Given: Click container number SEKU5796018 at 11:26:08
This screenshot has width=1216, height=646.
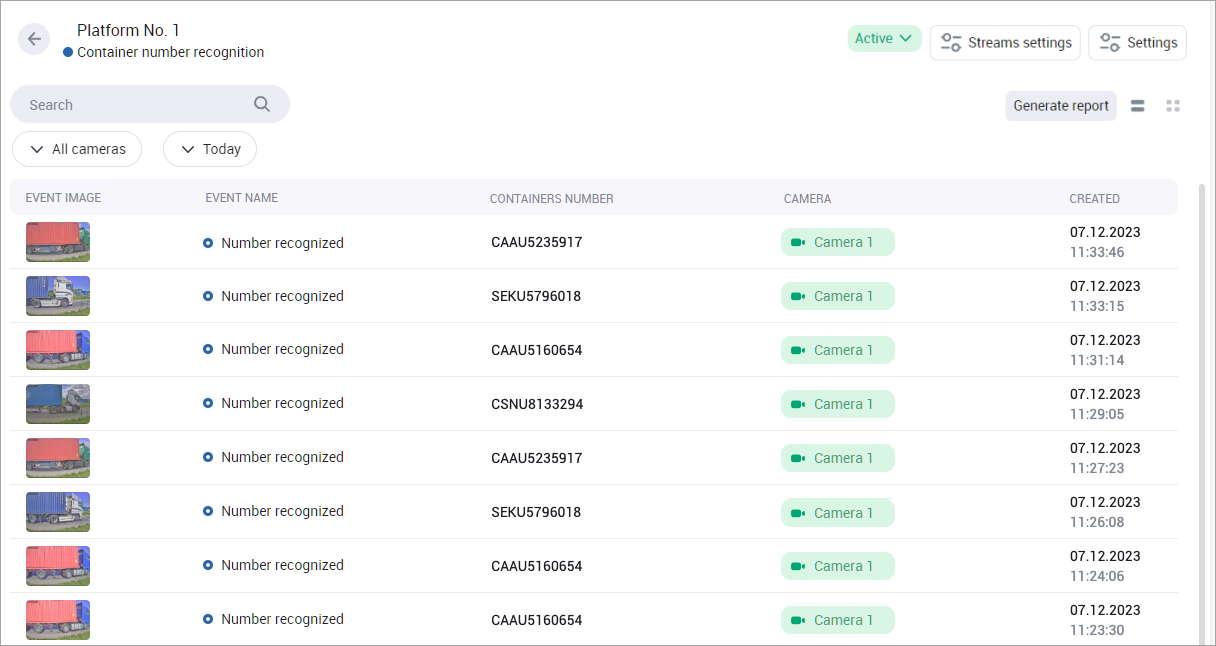Looking at the screenshot, I should click(x=536, y=512).
